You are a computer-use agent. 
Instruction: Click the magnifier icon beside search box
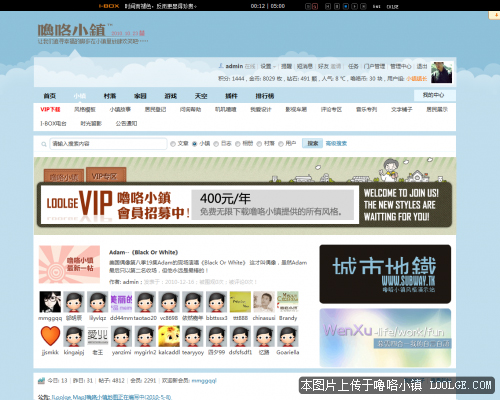click(44, 144)
